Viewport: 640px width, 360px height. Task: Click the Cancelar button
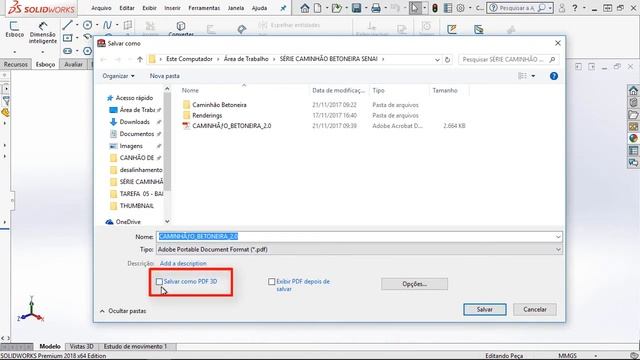535,309
